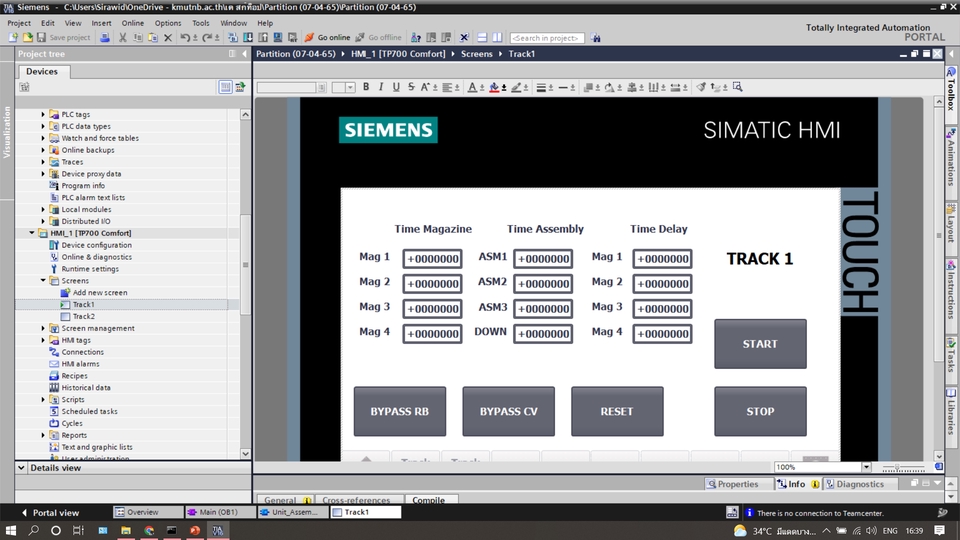This screenshot has height=540, width=960.
Task: Click the background fill color bucket
Action: (x=494, y=87)
